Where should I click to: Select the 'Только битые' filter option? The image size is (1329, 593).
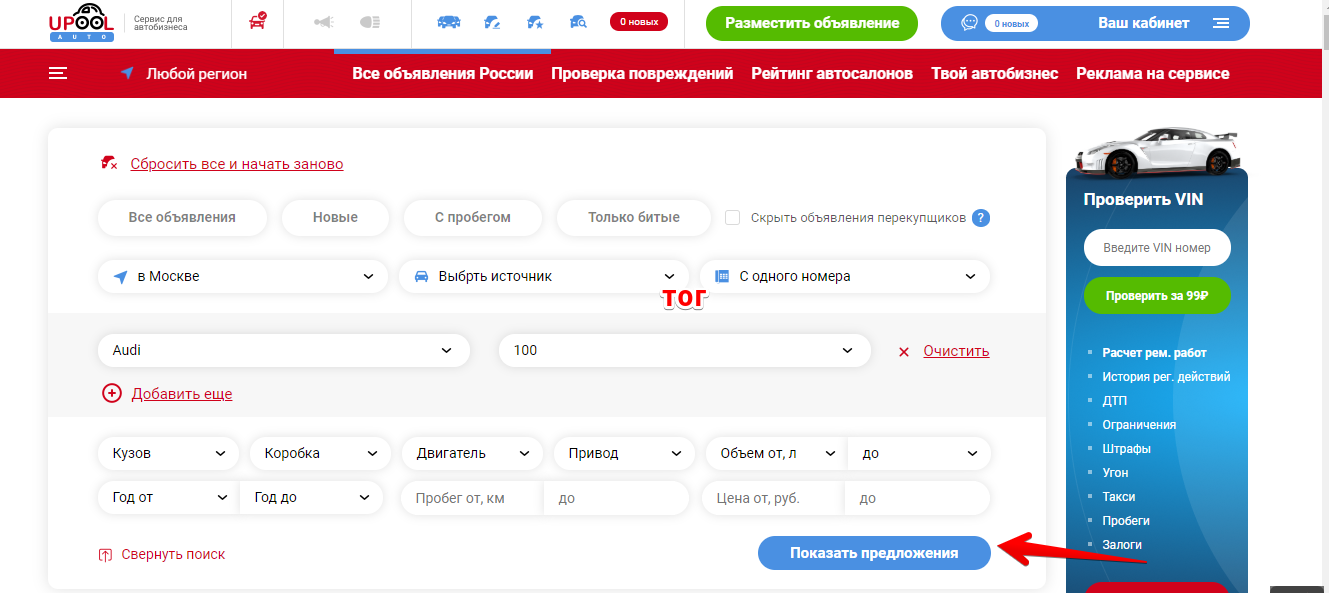pos(633,217)
